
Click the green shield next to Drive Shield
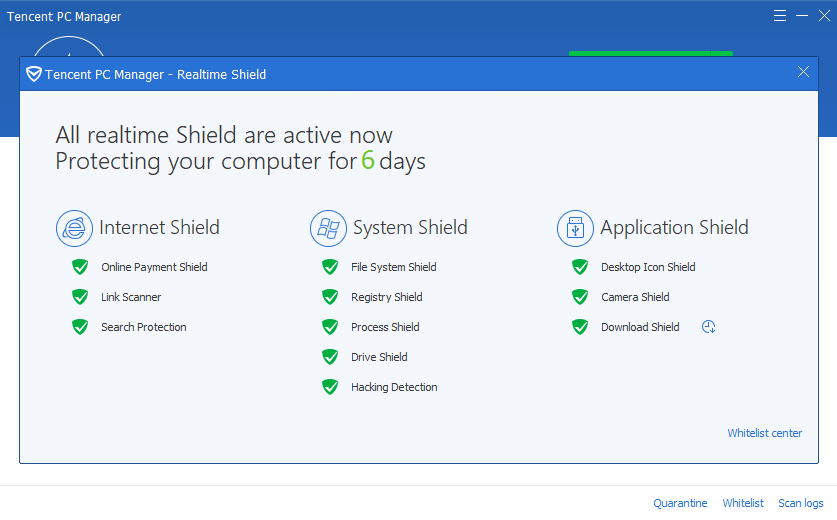[330, 357]
